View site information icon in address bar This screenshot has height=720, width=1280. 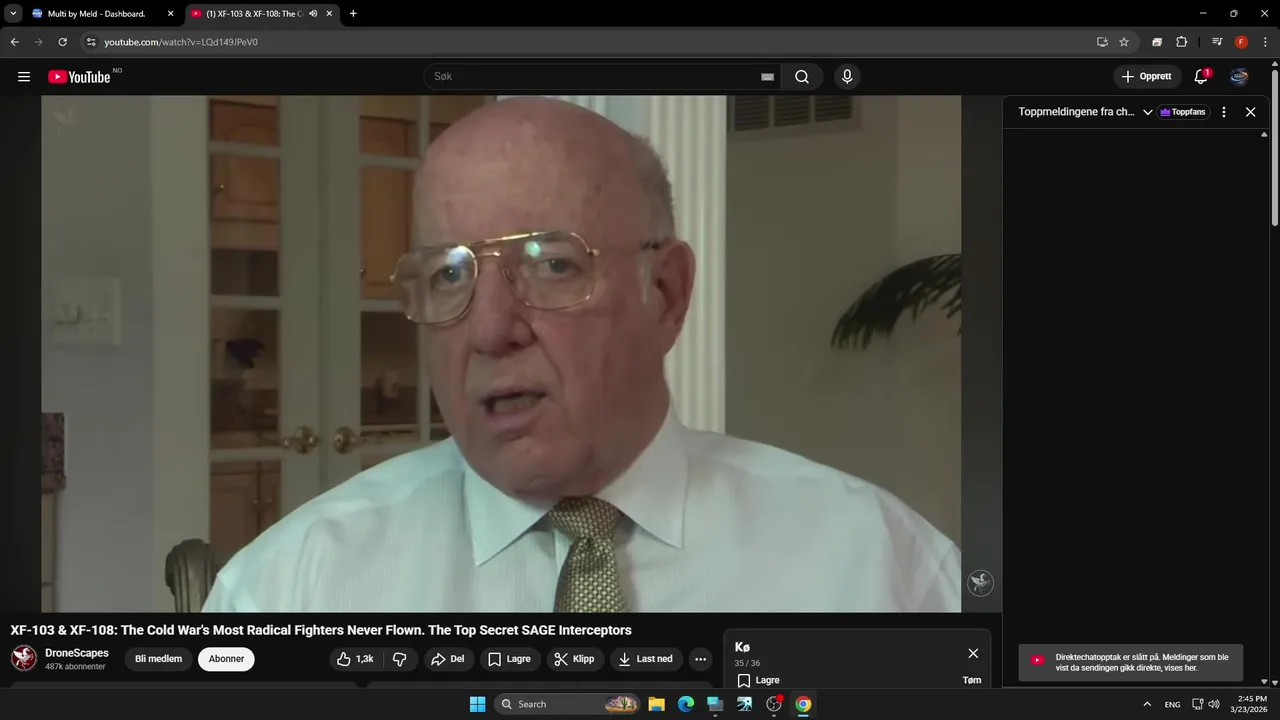[91, 42]
